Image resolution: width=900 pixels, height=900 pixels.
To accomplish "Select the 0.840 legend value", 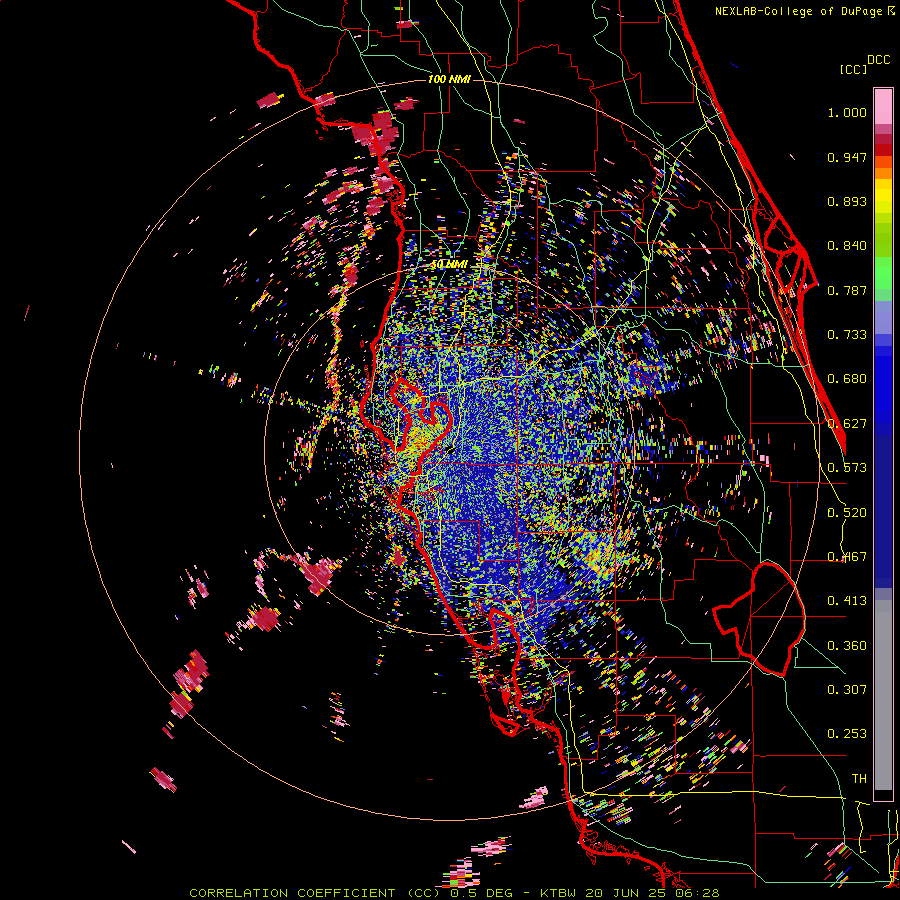I will (847, 246).
